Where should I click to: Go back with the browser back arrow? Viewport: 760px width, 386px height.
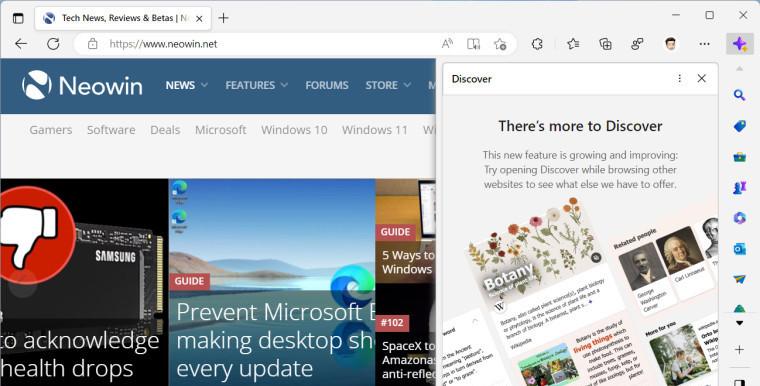pyautogui.click(x=21, y=44)
